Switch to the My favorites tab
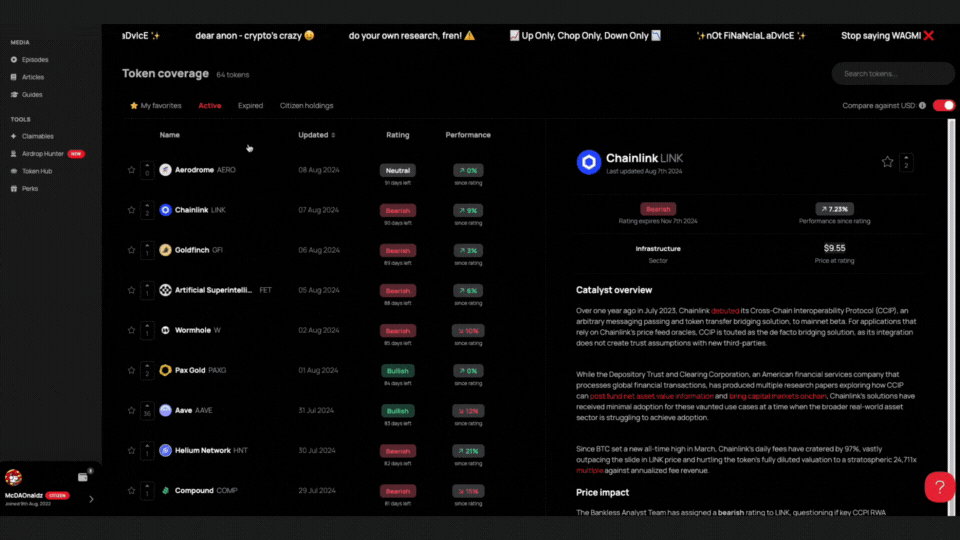The image size is (960, 540). [156, 105]
